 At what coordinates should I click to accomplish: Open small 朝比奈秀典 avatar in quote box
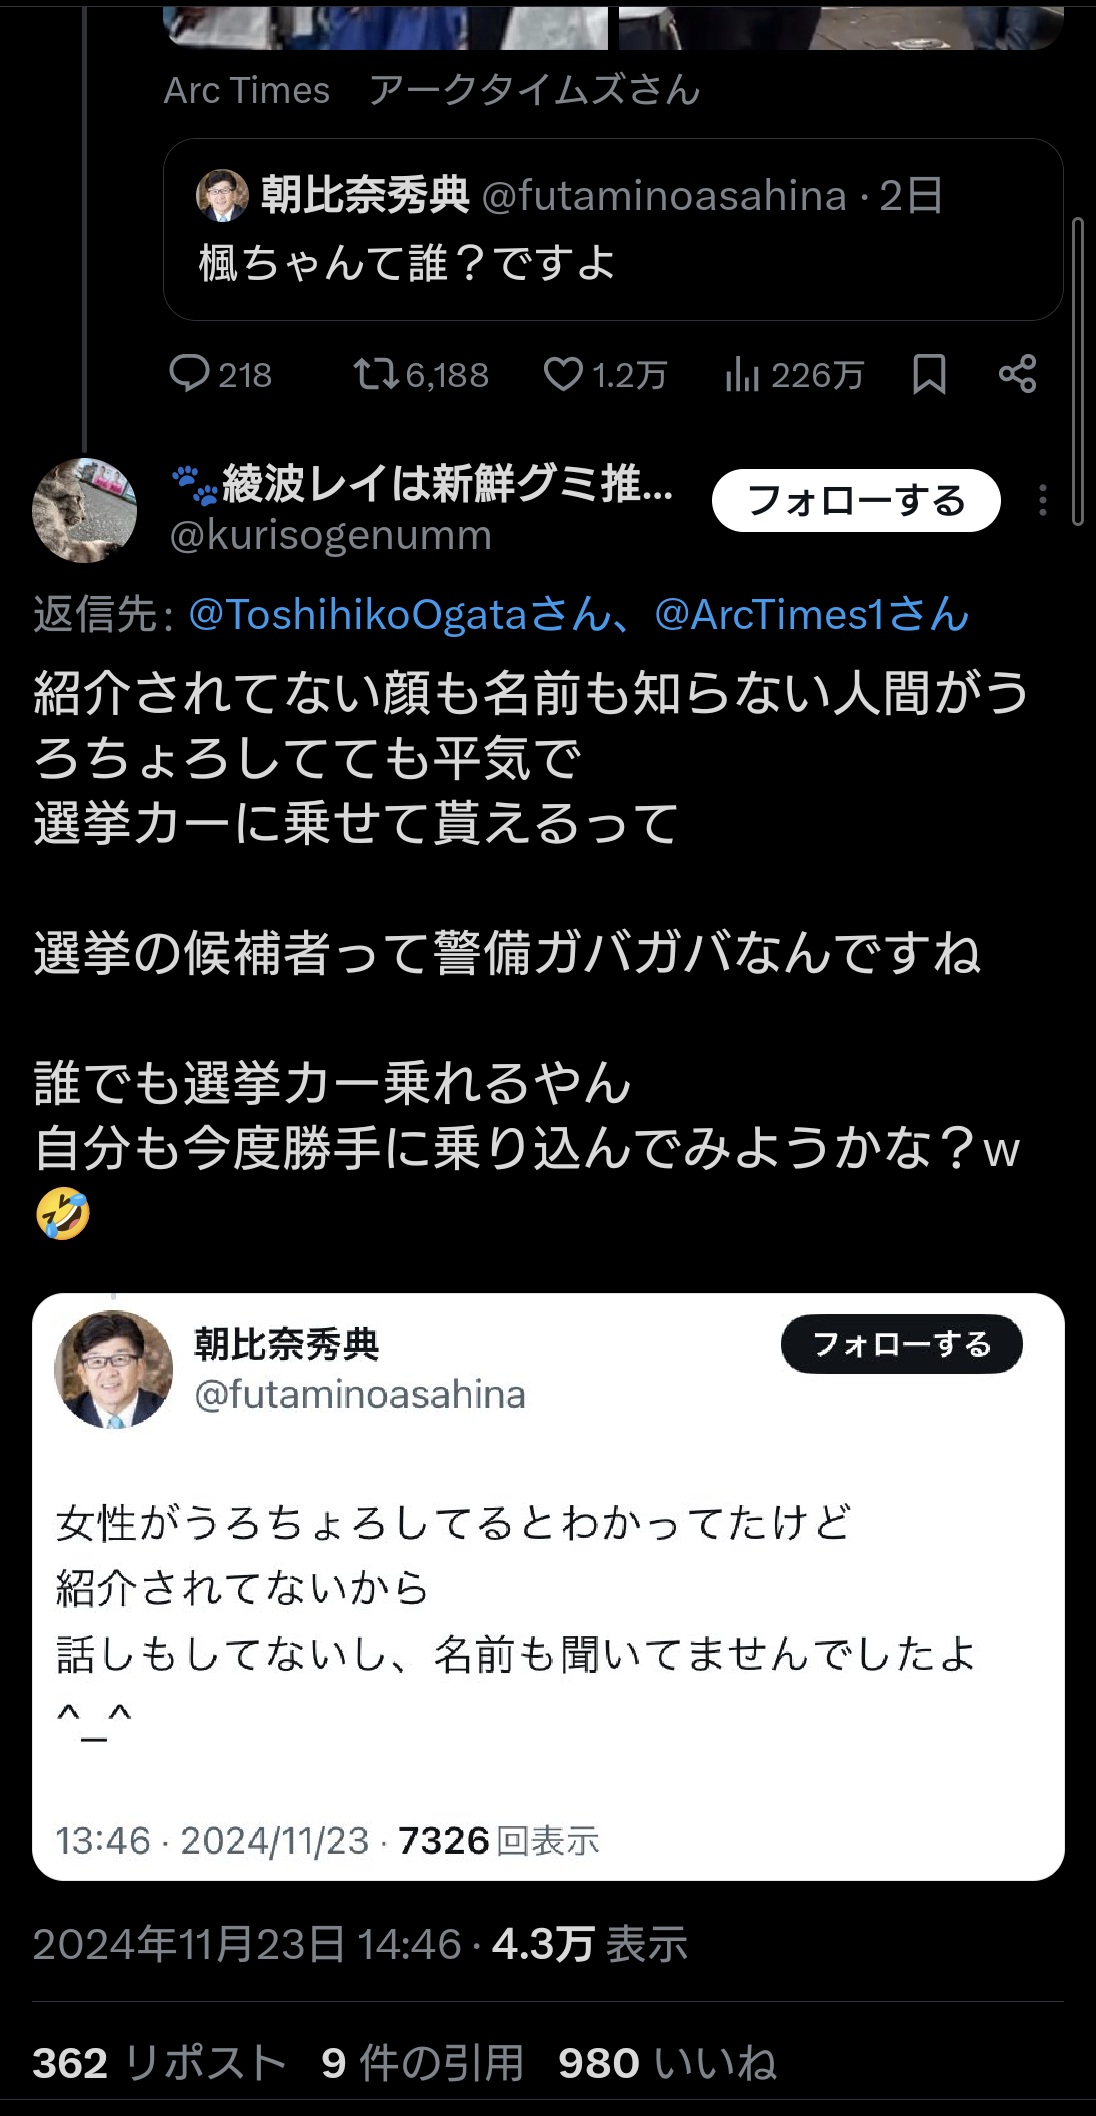point(222,195)
